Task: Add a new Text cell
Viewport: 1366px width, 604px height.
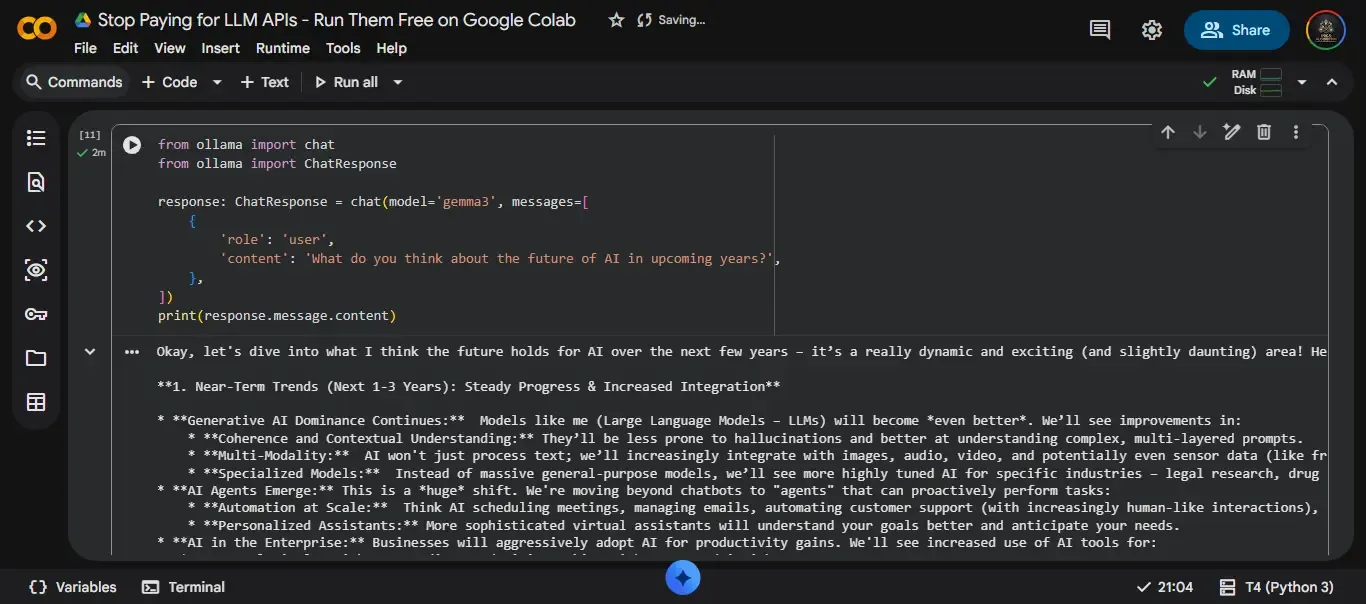Action: click(265, 82)
